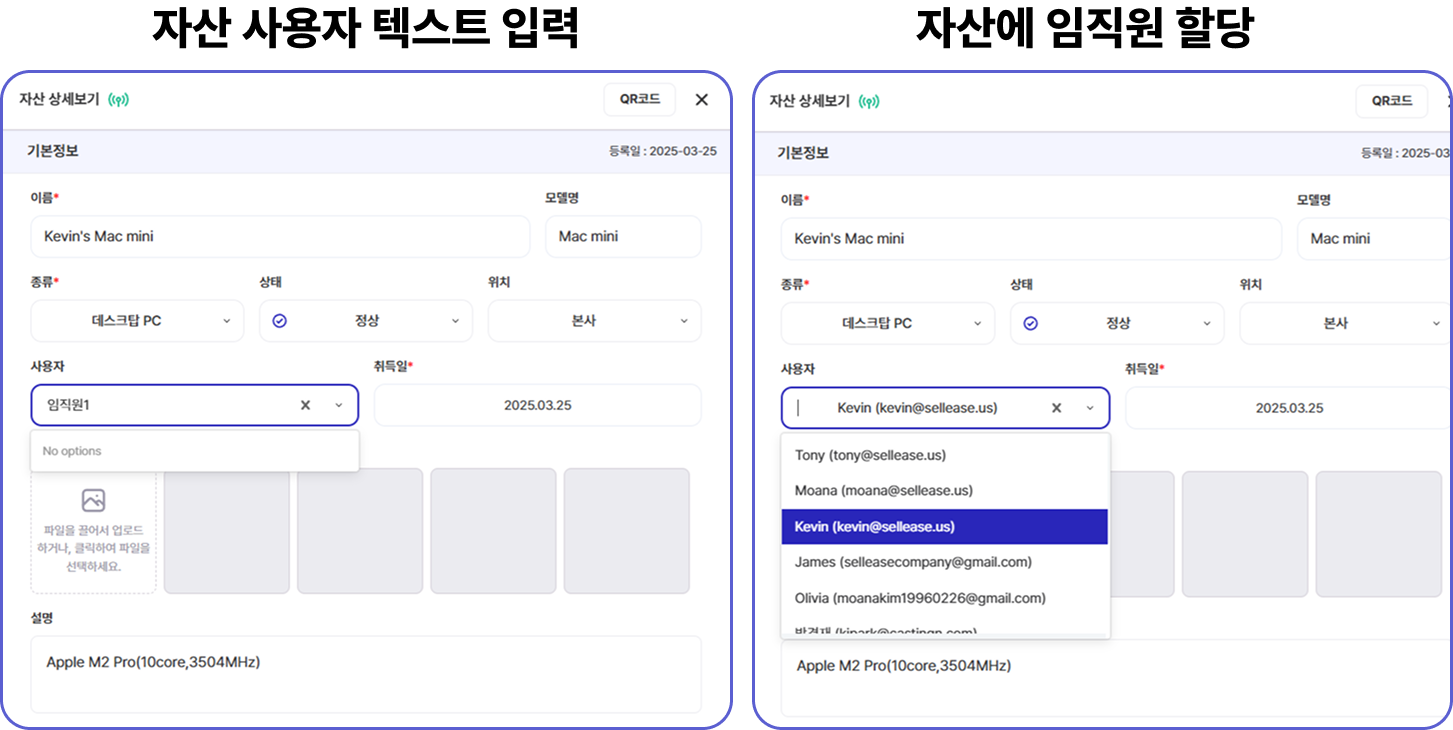This screenshot has width=1453, height=730.
Task: Click 자산 상세보기 title in right panel
Action: click(809, 101)
